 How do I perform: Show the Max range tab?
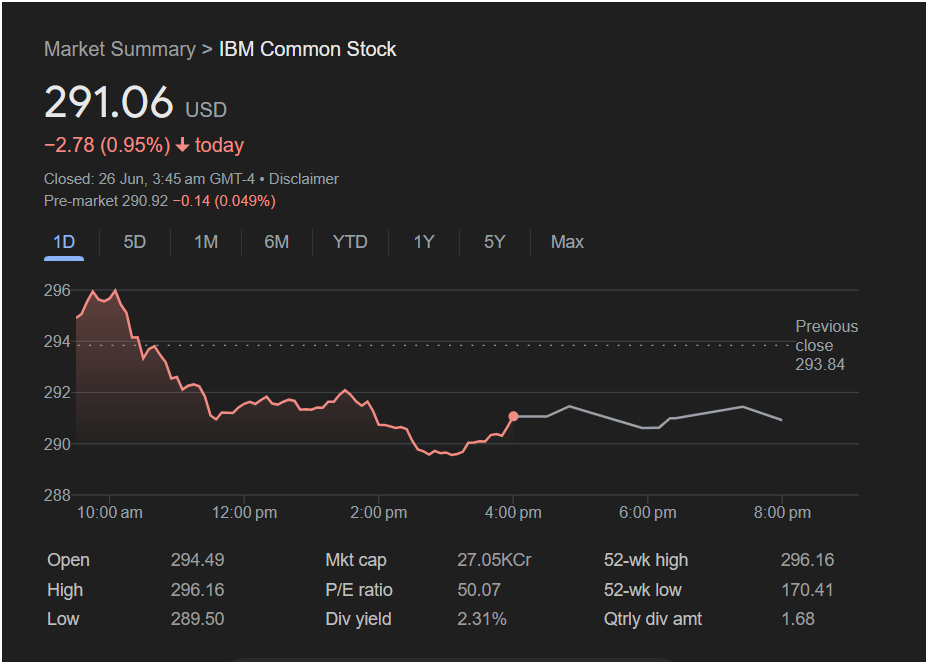tap(567, 242)
